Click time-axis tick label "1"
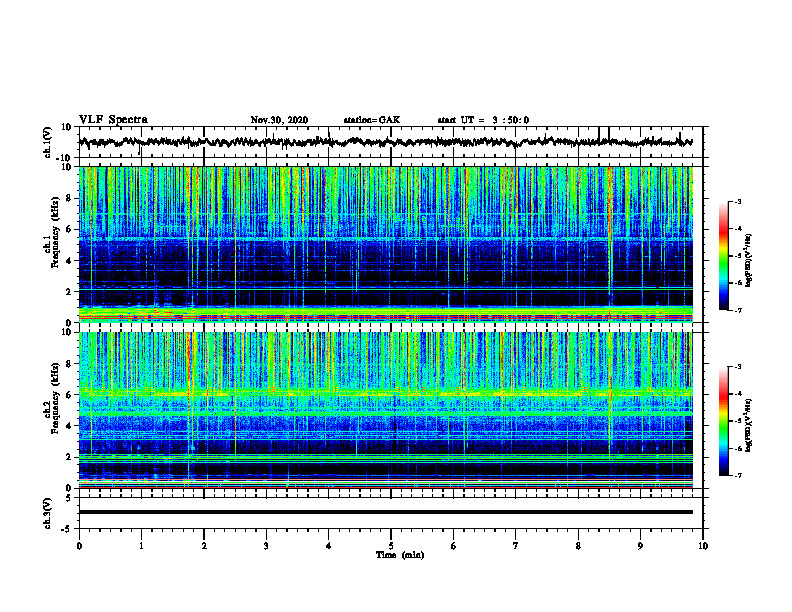This screenshot has height=612, width=792. 141,546
